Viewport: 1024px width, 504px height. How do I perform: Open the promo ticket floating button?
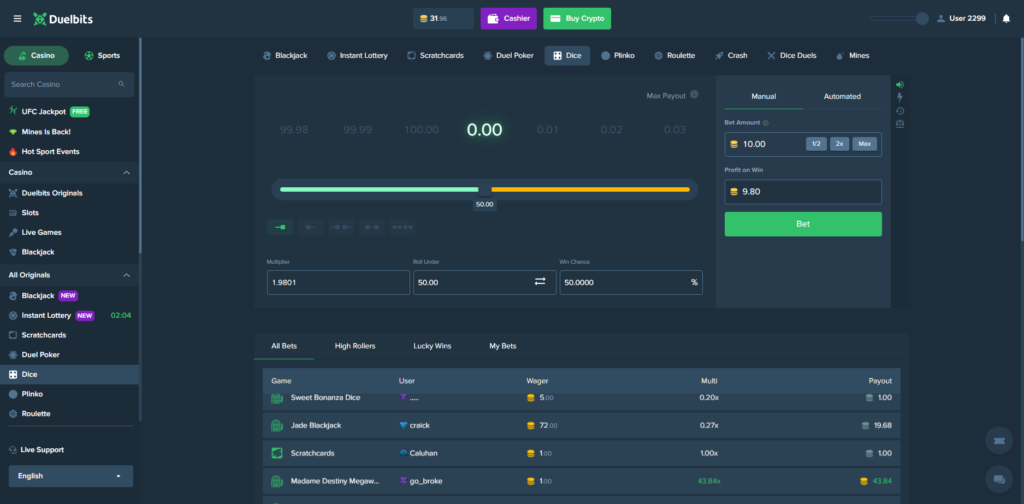(999, 441)
